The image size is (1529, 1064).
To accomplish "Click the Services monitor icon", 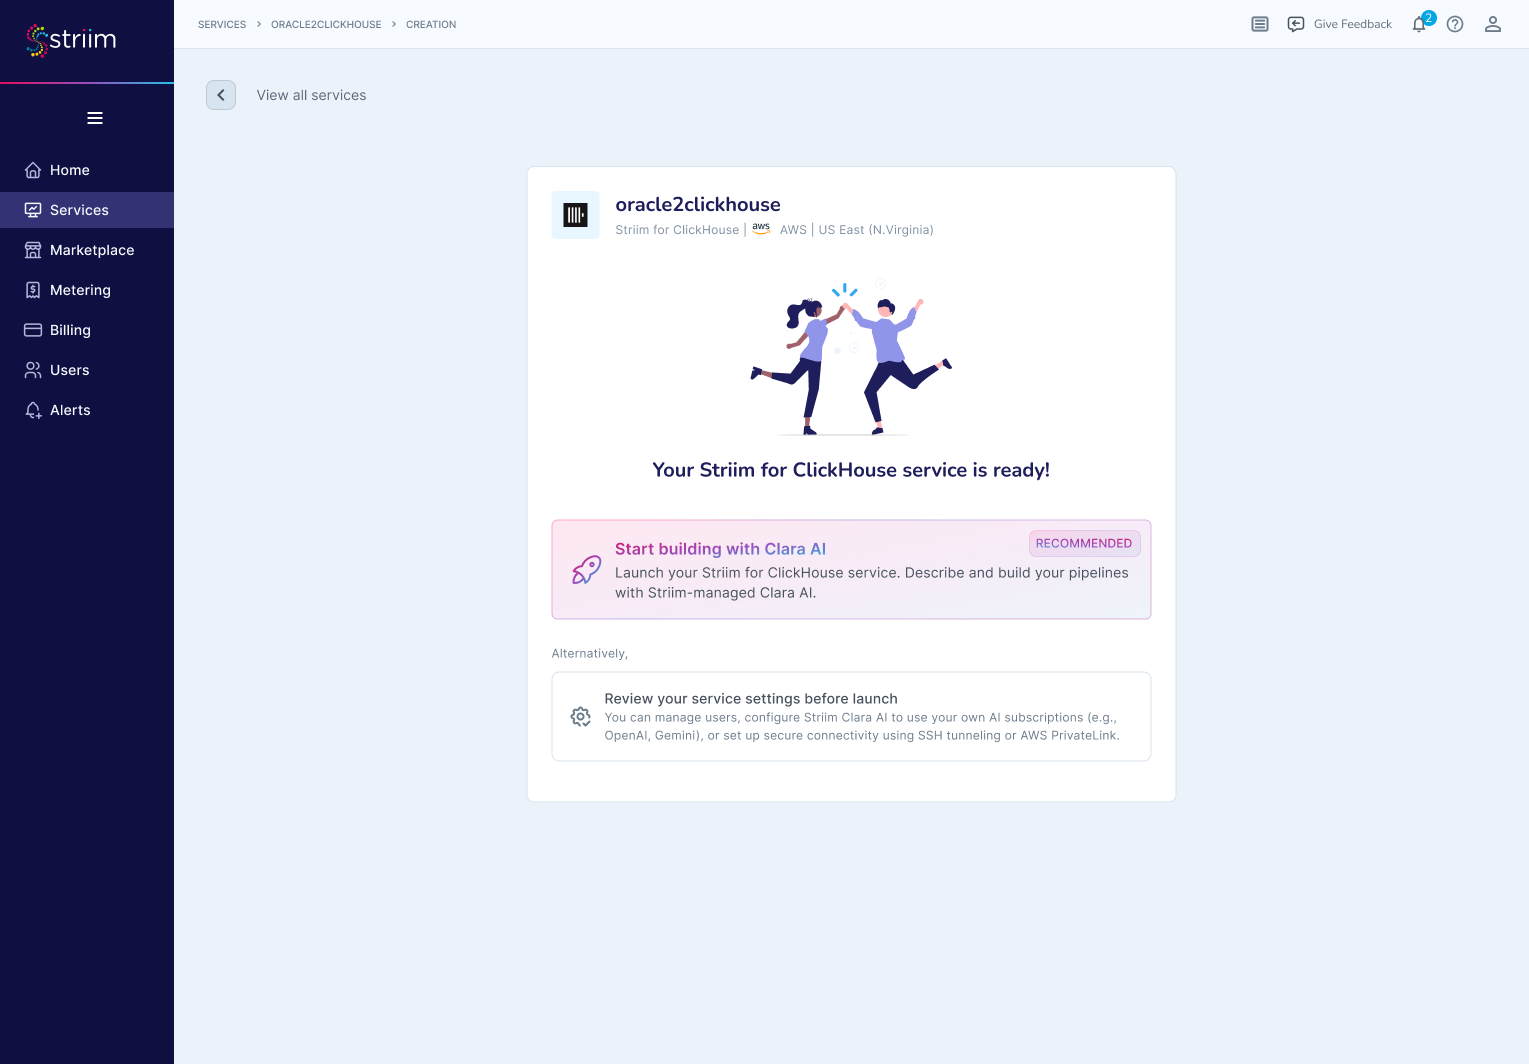I will [x=33, y=210].
